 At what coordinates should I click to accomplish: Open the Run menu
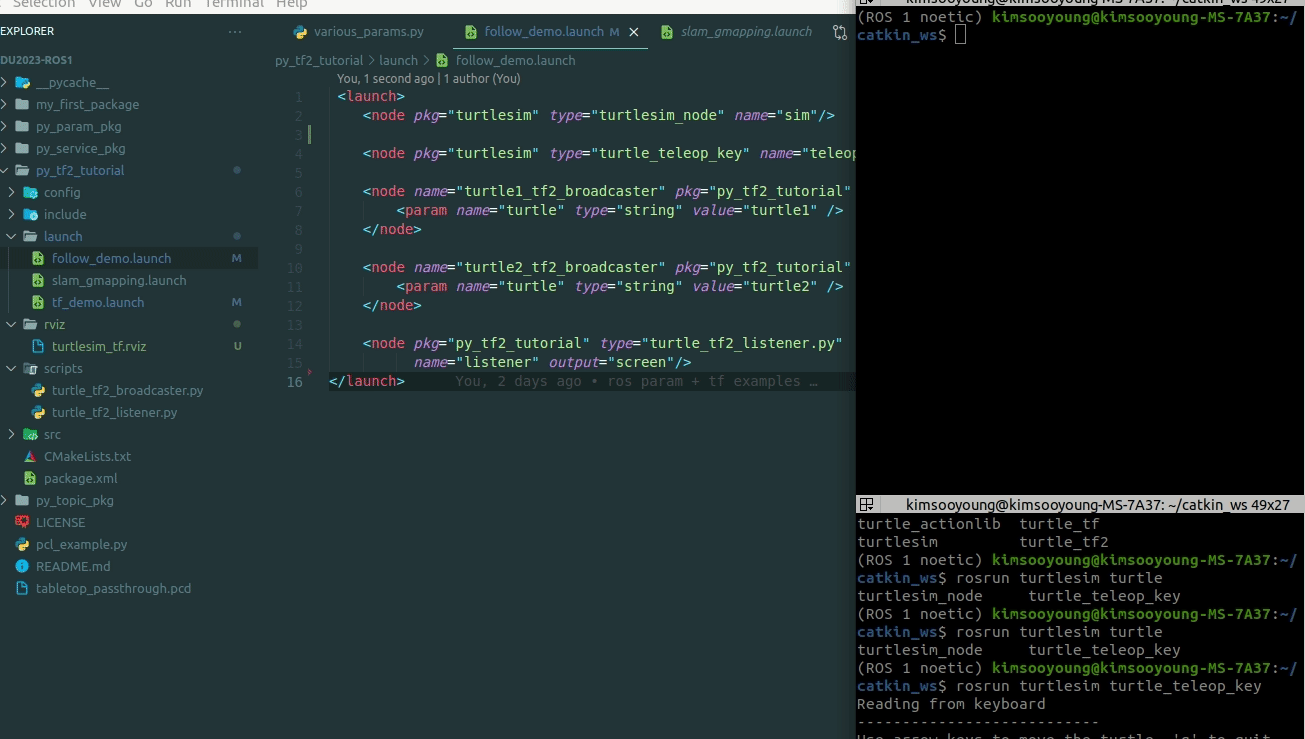(x=178, y=4)
